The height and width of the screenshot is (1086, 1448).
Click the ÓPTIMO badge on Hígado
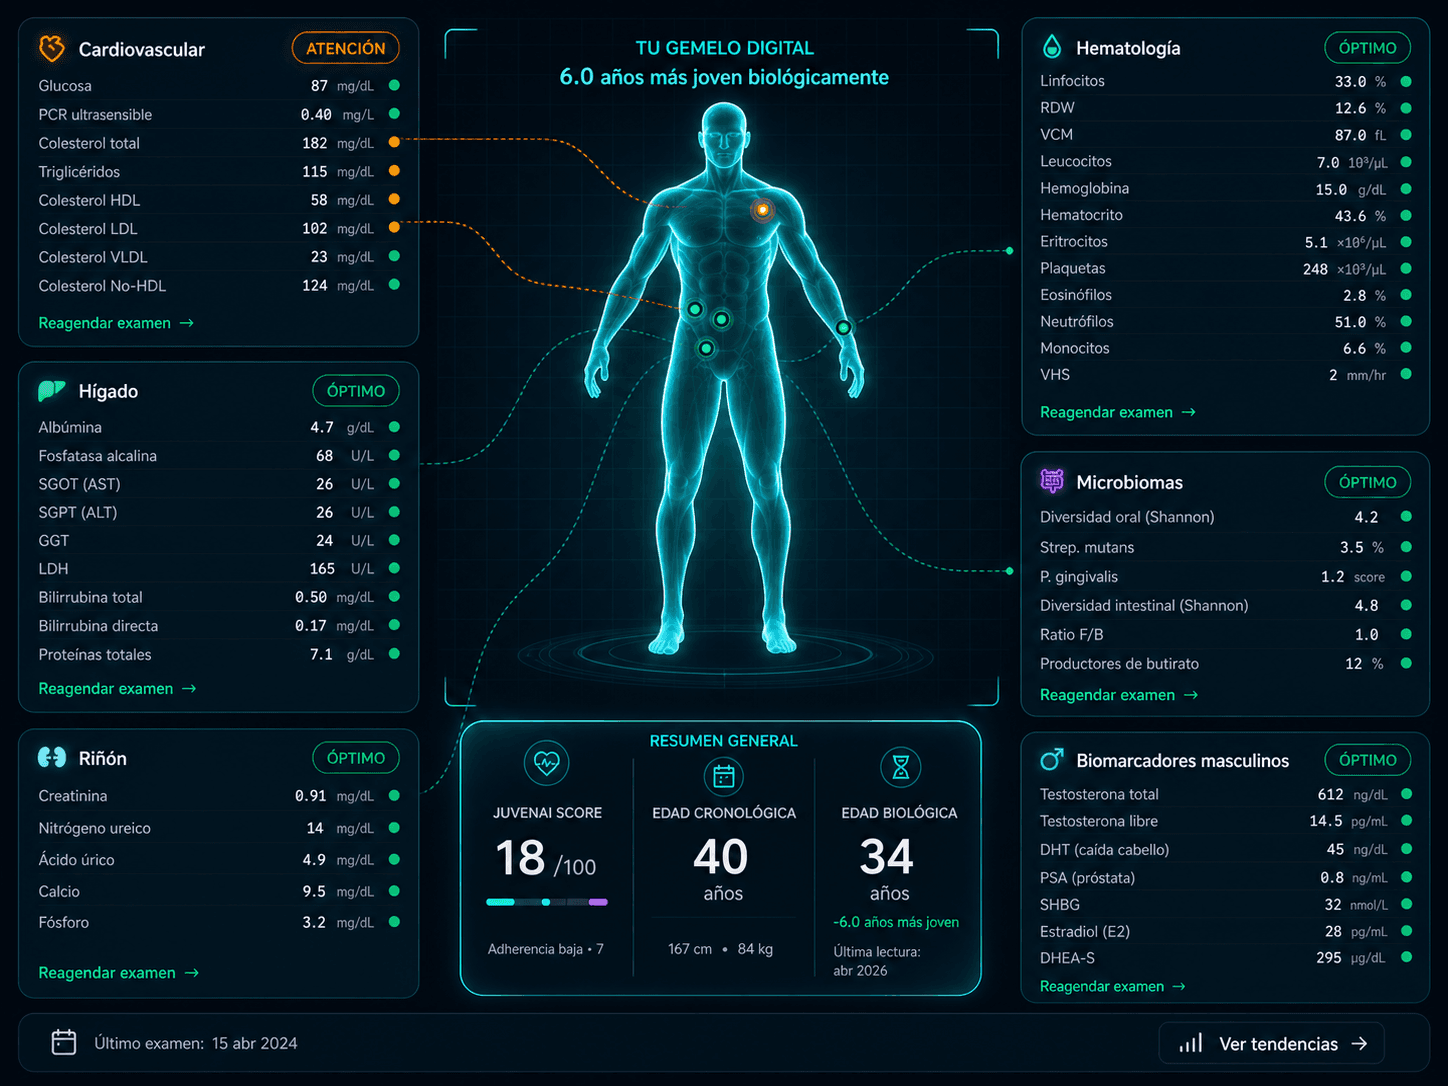click(356, 391)
